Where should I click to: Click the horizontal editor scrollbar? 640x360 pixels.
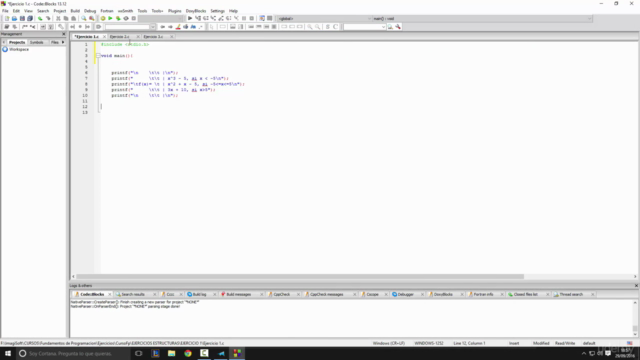(x=300, y=276)
